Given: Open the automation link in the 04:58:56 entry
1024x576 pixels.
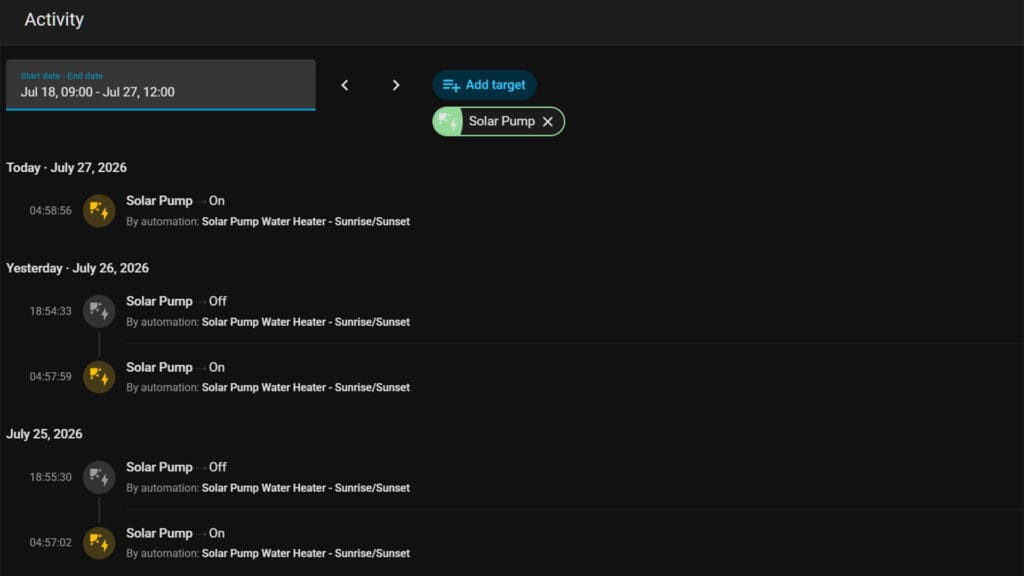Looking at the screenshot, I should (306, 221).
